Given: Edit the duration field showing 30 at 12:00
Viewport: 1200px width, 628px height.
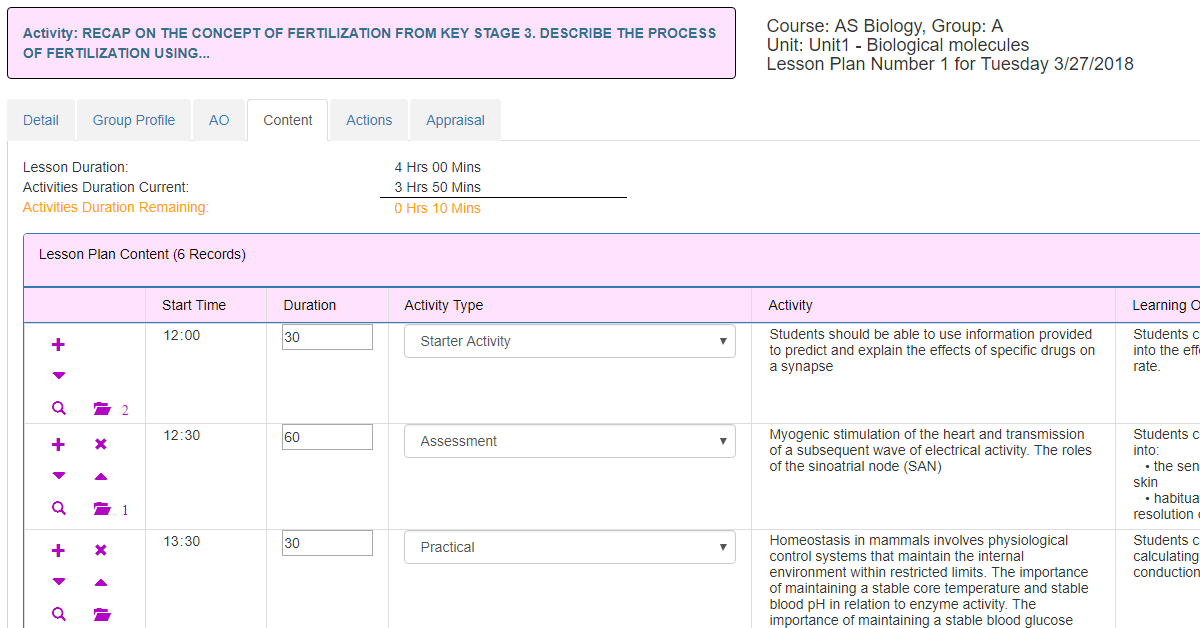Looking at the screenshot, I should pyautogui.click(x=327, y=337).
